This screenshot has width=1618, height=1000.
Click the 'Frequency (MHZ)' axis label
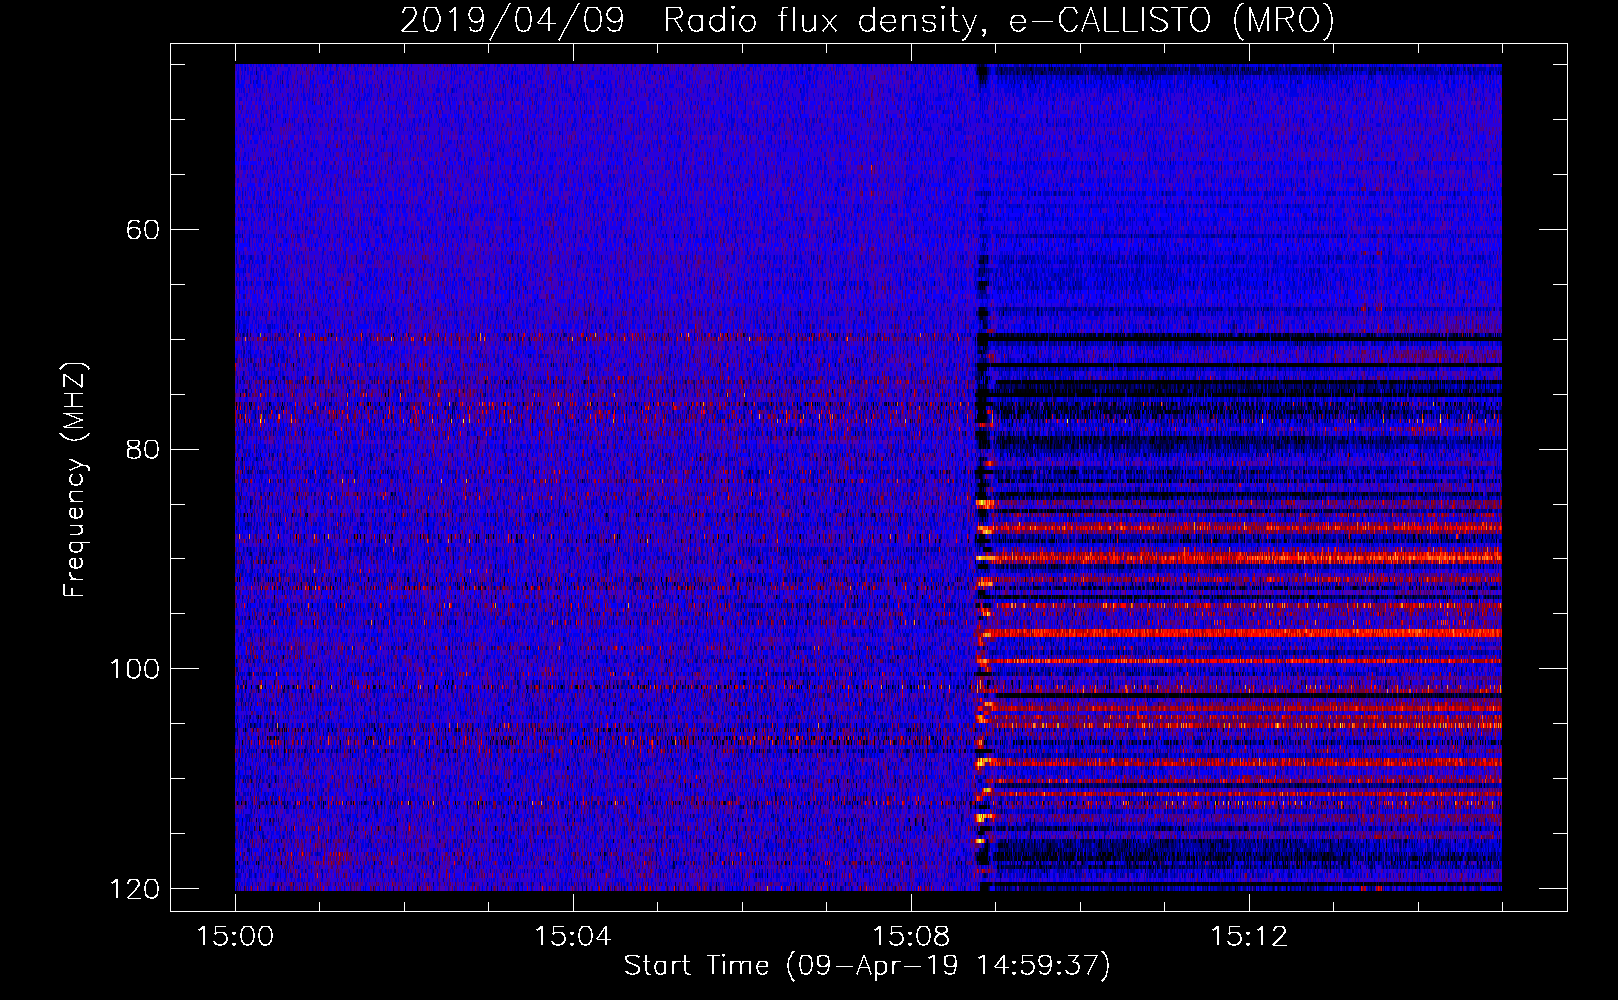coord(75,480)
